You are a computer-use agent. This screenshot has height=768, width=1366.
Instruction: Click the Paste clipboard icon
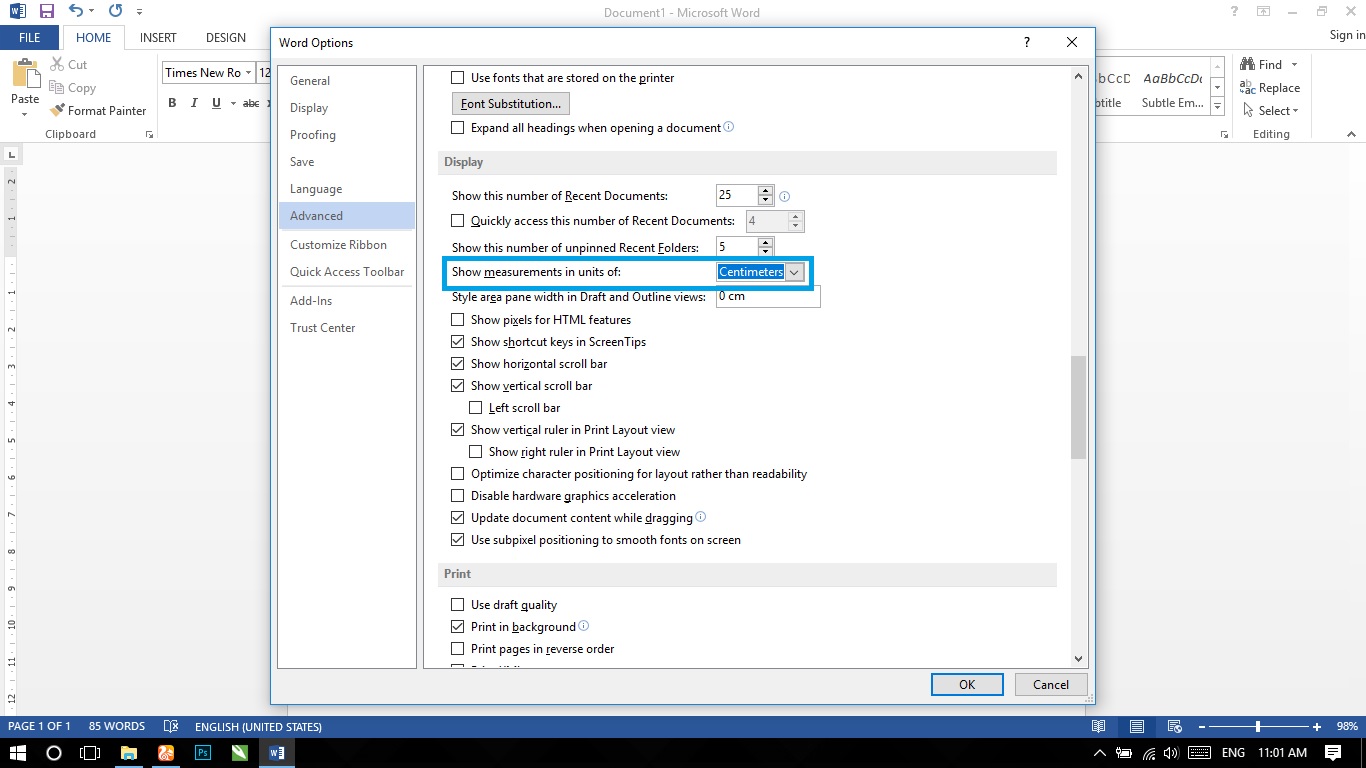[25, 73]
